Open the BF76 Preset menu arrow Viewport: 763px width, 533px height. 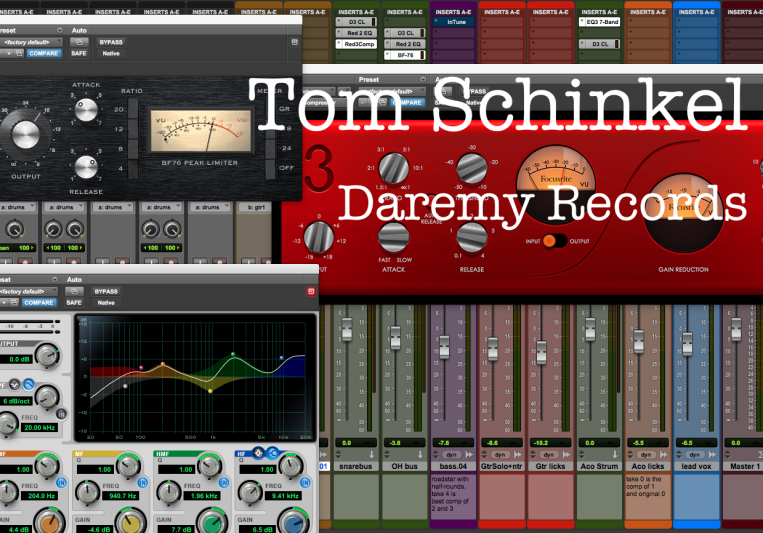[x=59, y=30]
